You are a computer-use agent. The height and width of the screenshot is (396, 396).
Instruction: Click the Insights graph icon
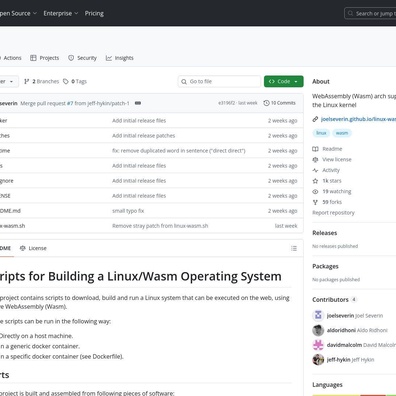point(109,58)
